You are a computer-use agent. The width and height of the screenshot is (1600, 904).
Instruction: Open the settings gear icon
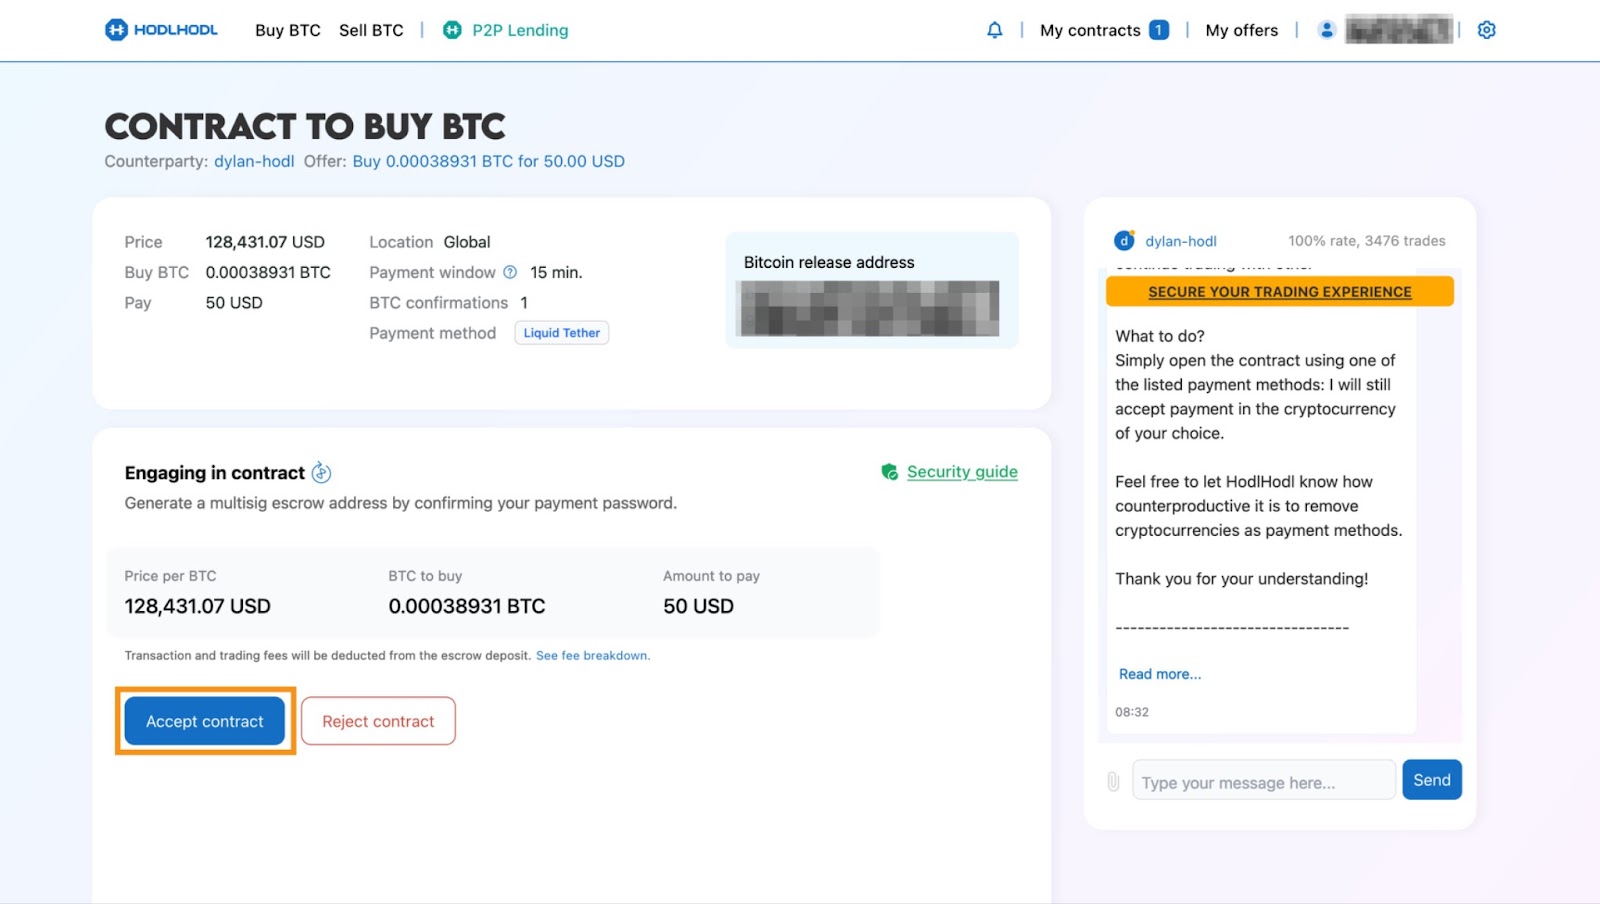(1486, 30)
